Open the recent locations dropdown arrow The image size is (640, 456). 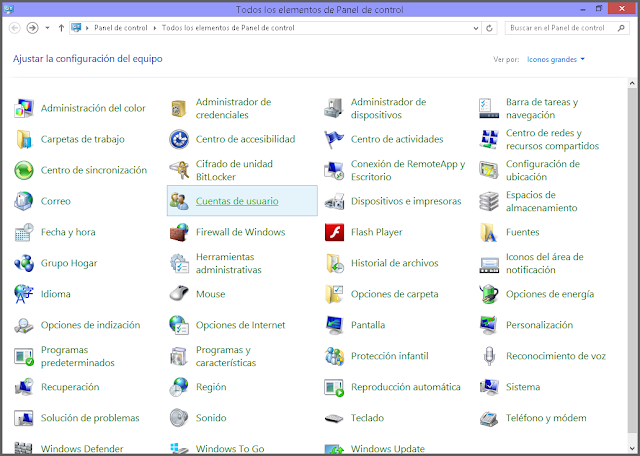[47, 28]
